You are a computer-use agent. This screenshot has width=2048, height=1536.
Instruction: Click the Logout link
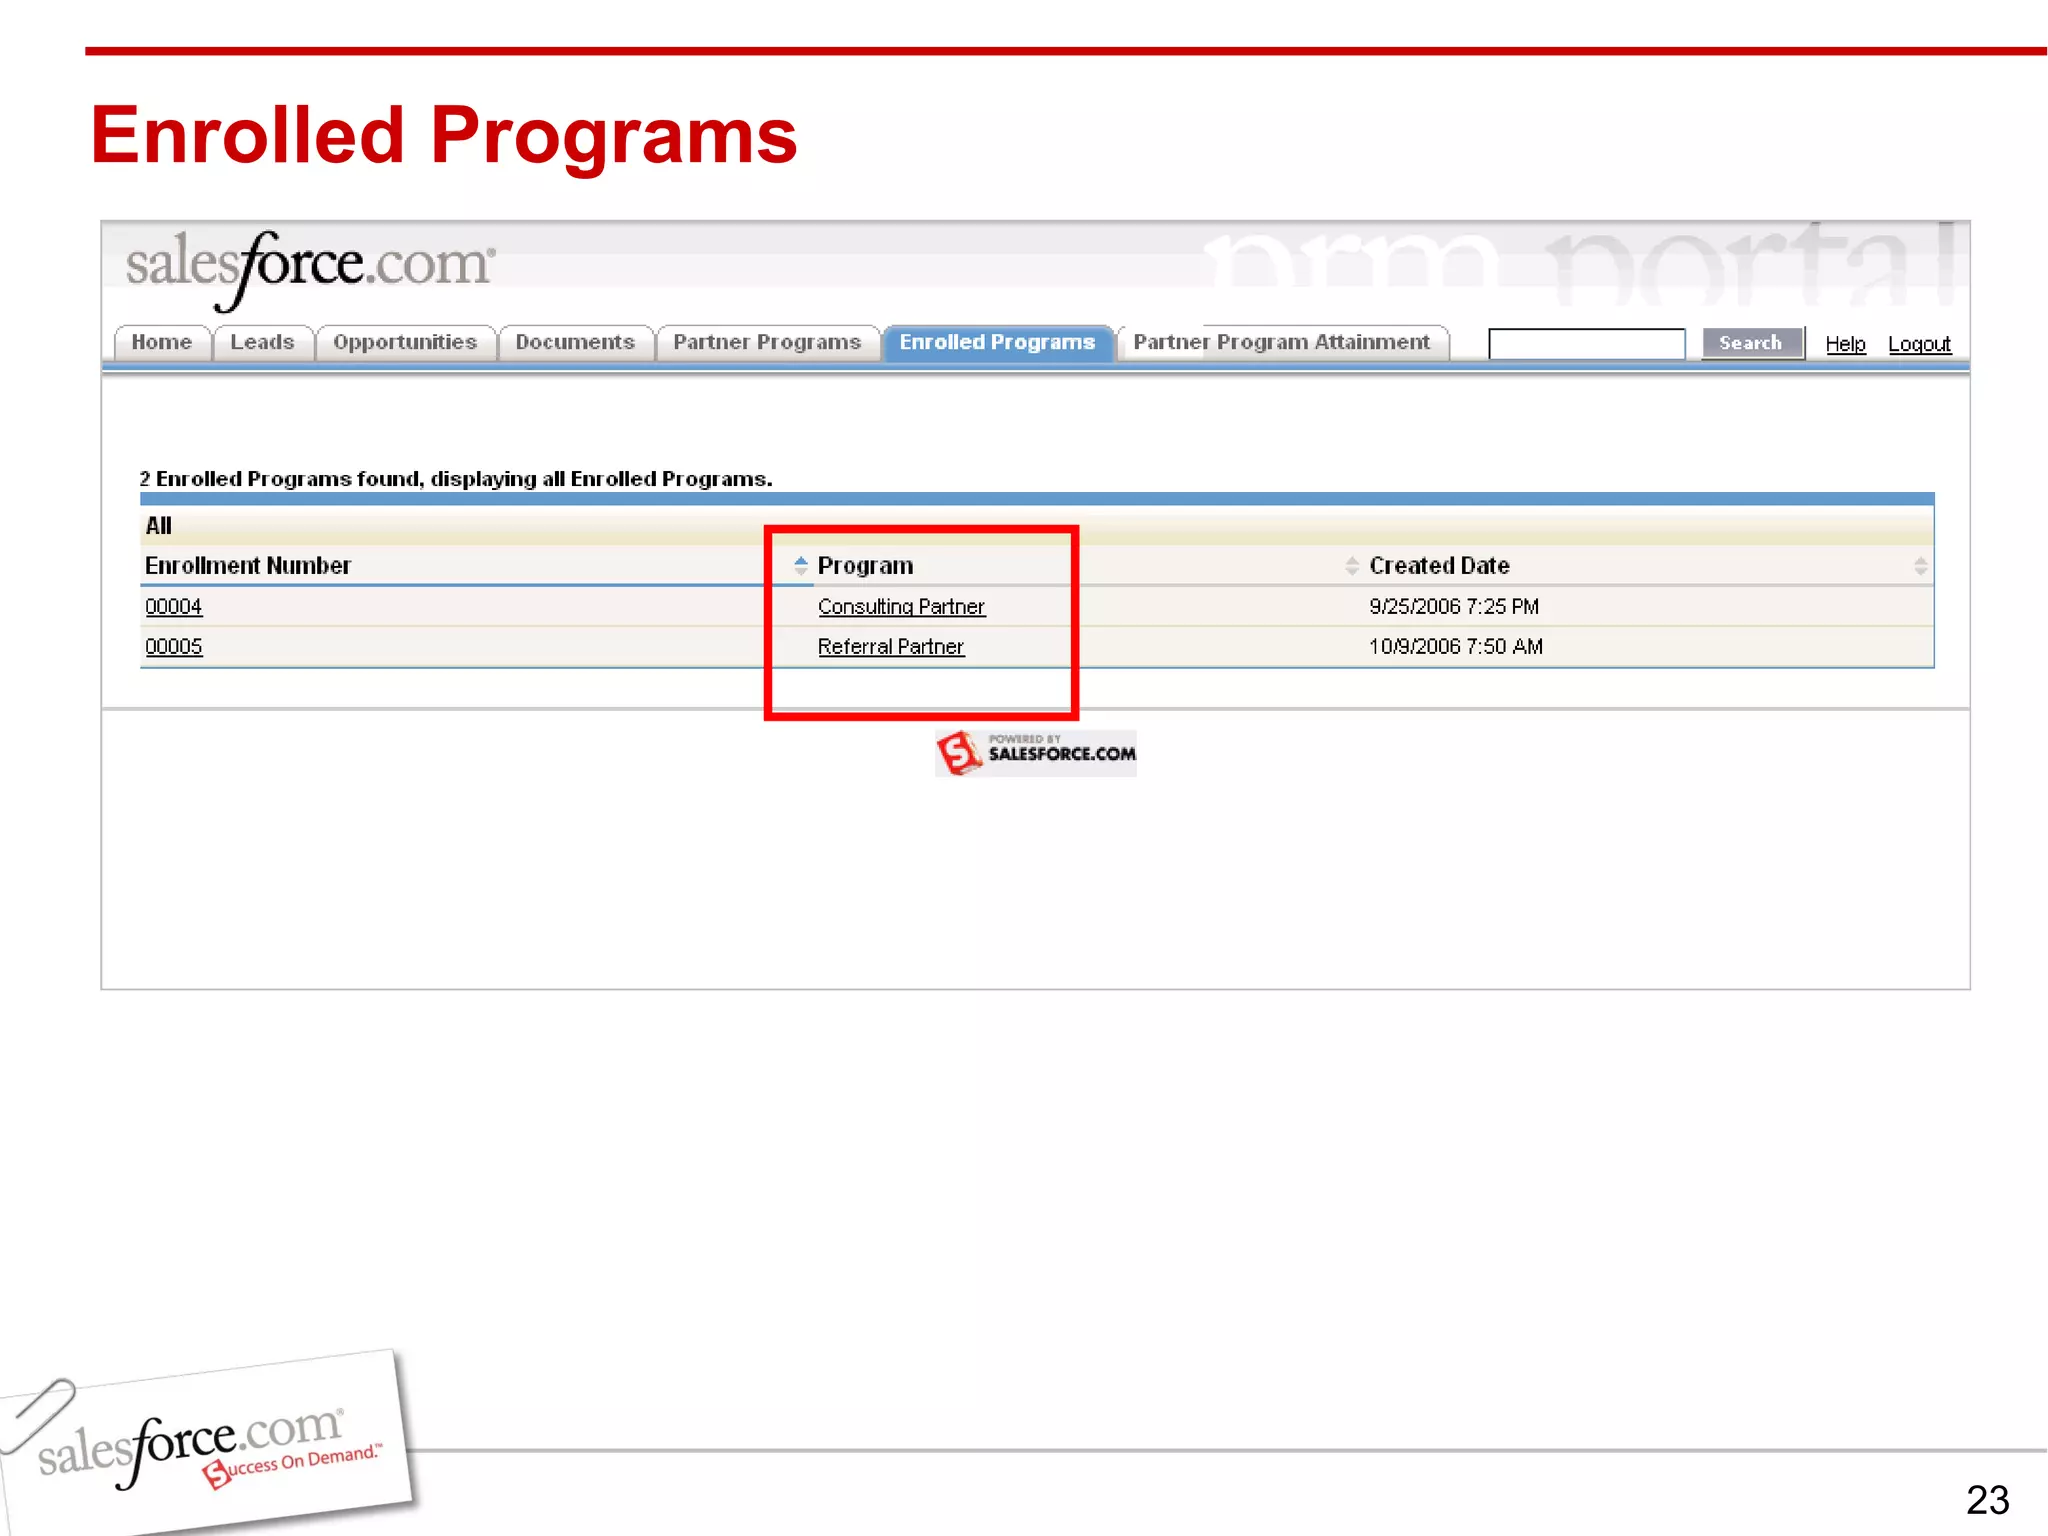[x=1919, y=344]
